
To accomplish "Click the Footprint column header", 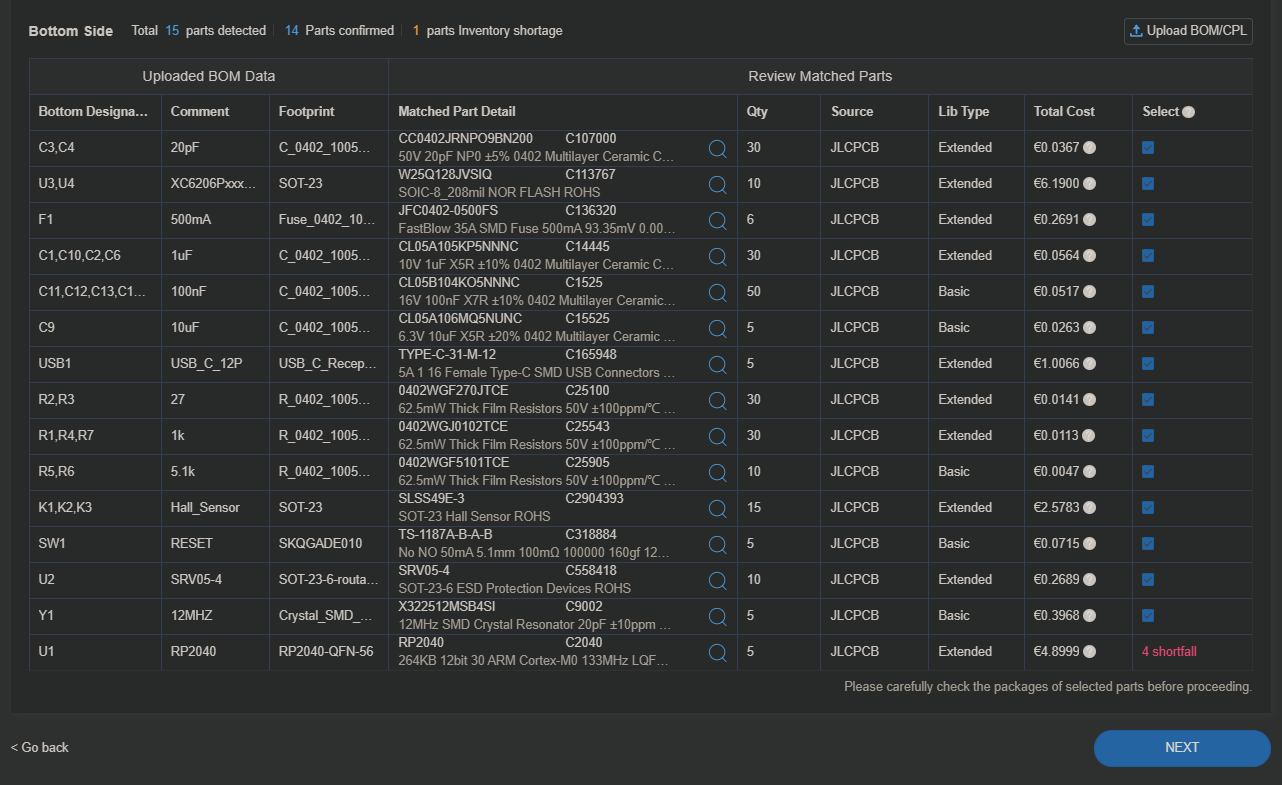I will (x=306, y=112).
